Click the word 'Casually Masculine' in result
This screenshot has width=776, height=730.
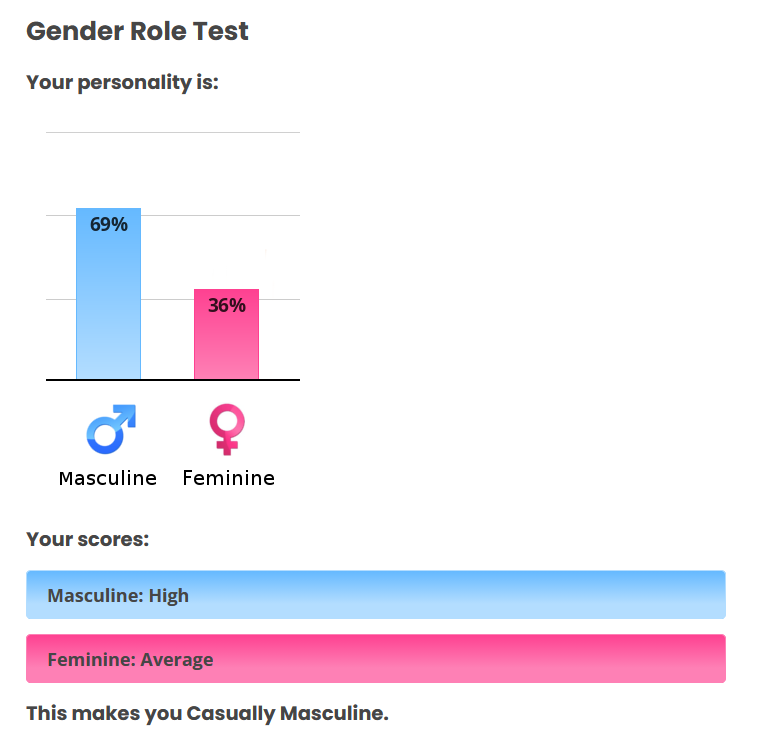[x=288, y=713]
